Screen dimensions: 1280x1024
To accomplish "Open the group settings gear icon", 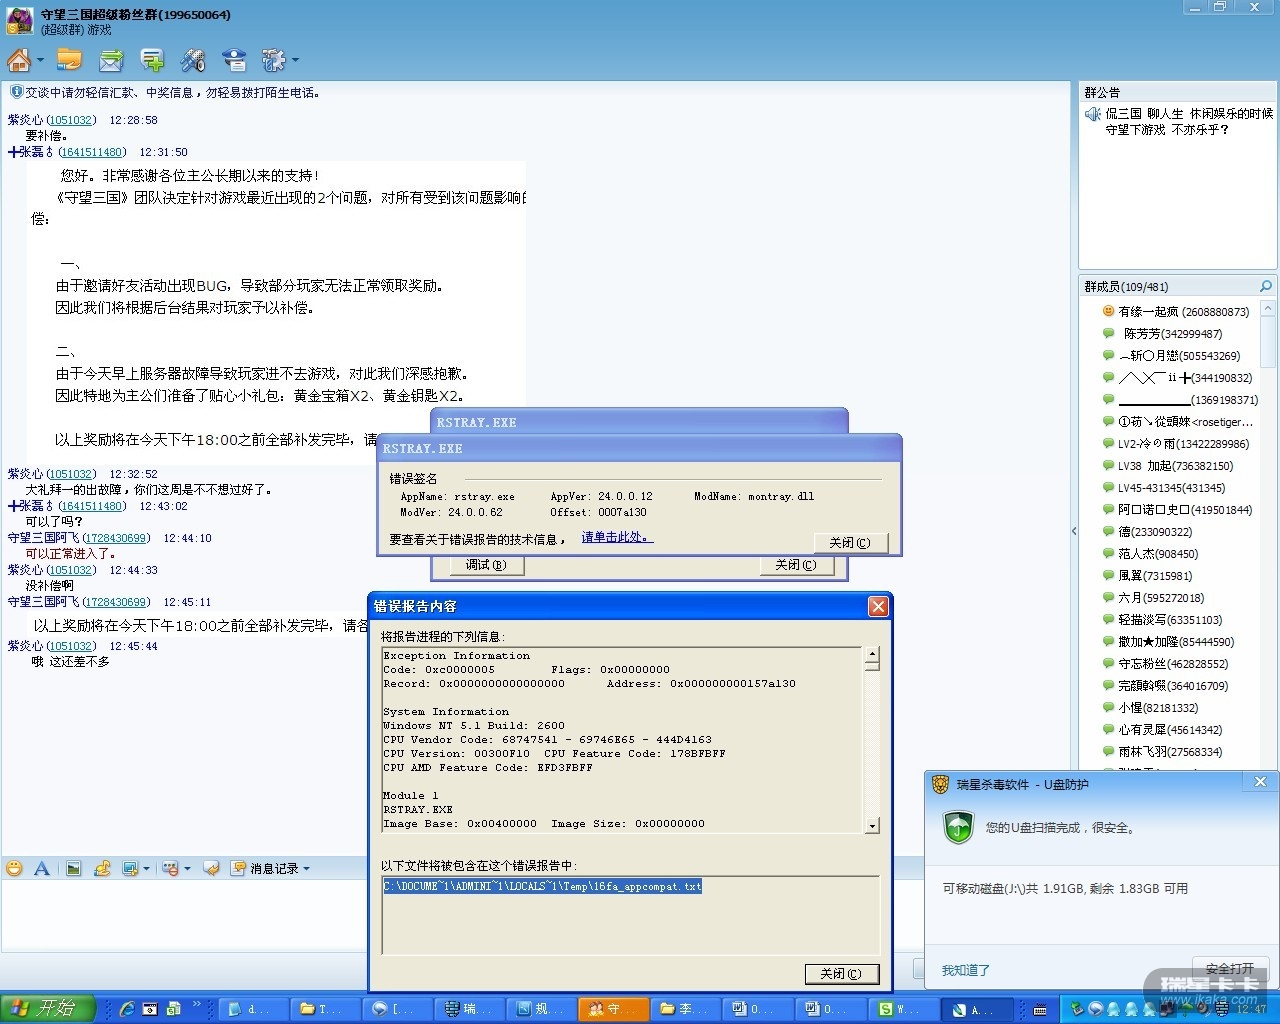I will (273, 61).
